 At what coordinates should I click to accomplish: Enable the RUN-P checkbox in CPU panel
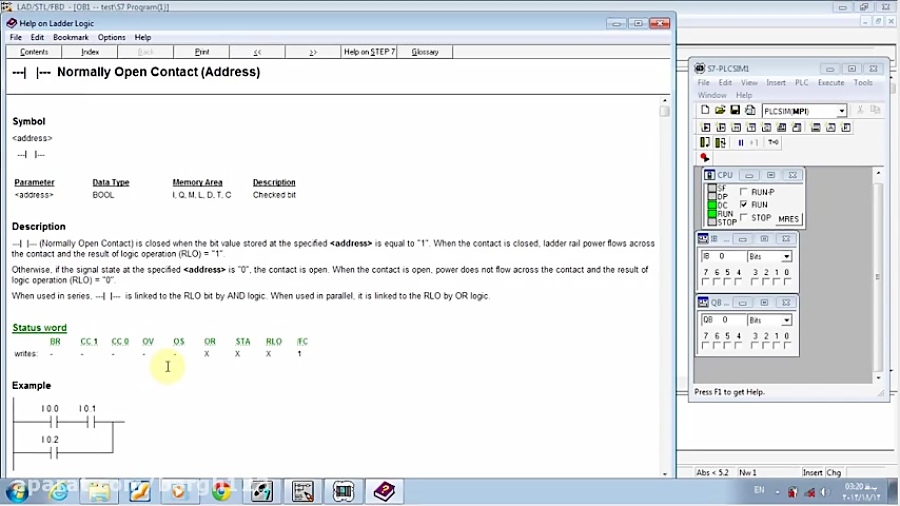coord(743,192)
